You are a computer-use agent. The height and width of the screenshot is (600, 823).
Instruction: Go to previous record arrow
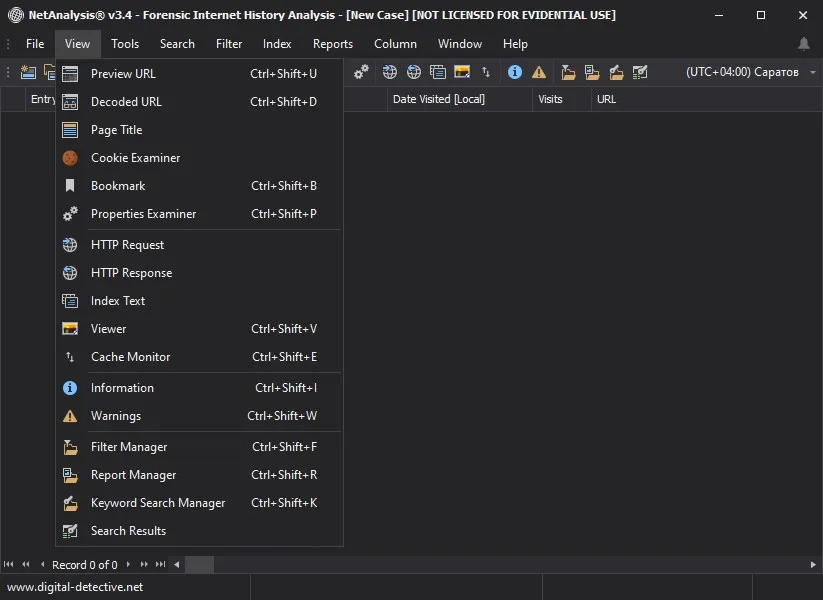point(43,565)
